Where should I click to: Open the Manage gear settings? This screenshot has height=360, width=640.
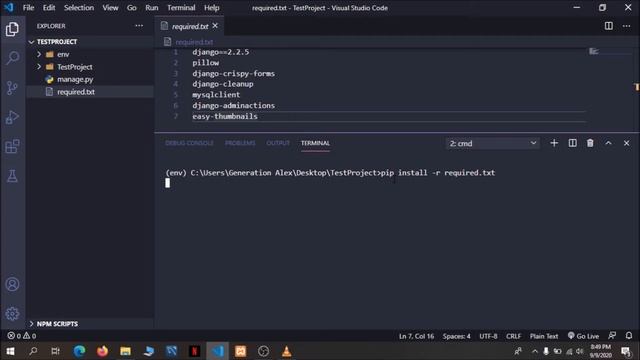click(12, 313)
